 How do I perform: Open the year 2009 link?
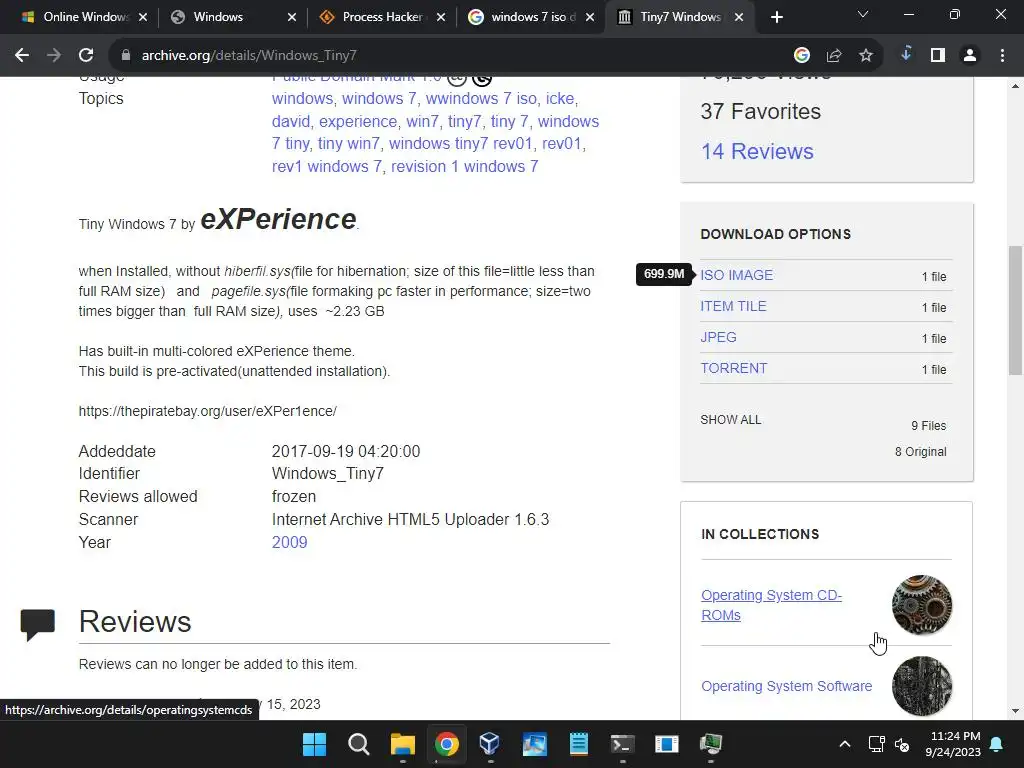tap(289, 543)
